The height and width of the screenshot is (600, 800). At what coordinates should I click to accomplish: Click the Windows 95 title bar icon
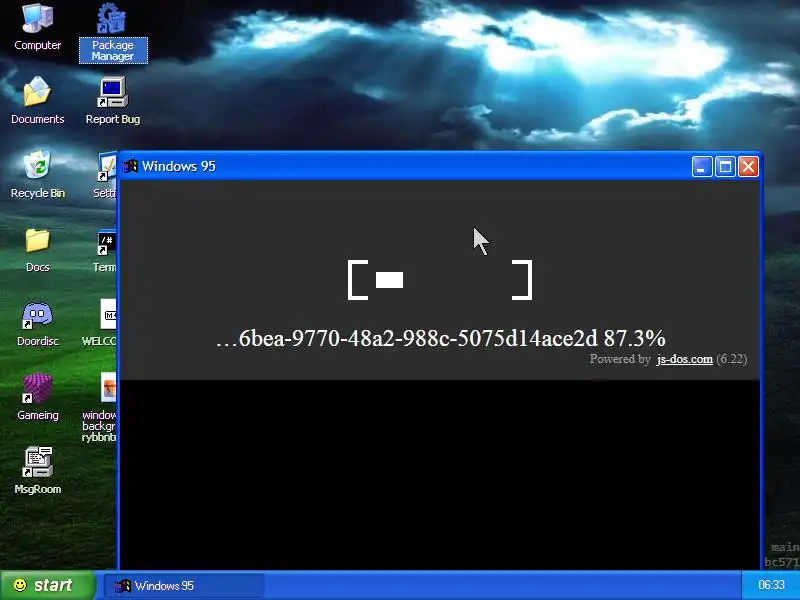(x=130, y=166)
